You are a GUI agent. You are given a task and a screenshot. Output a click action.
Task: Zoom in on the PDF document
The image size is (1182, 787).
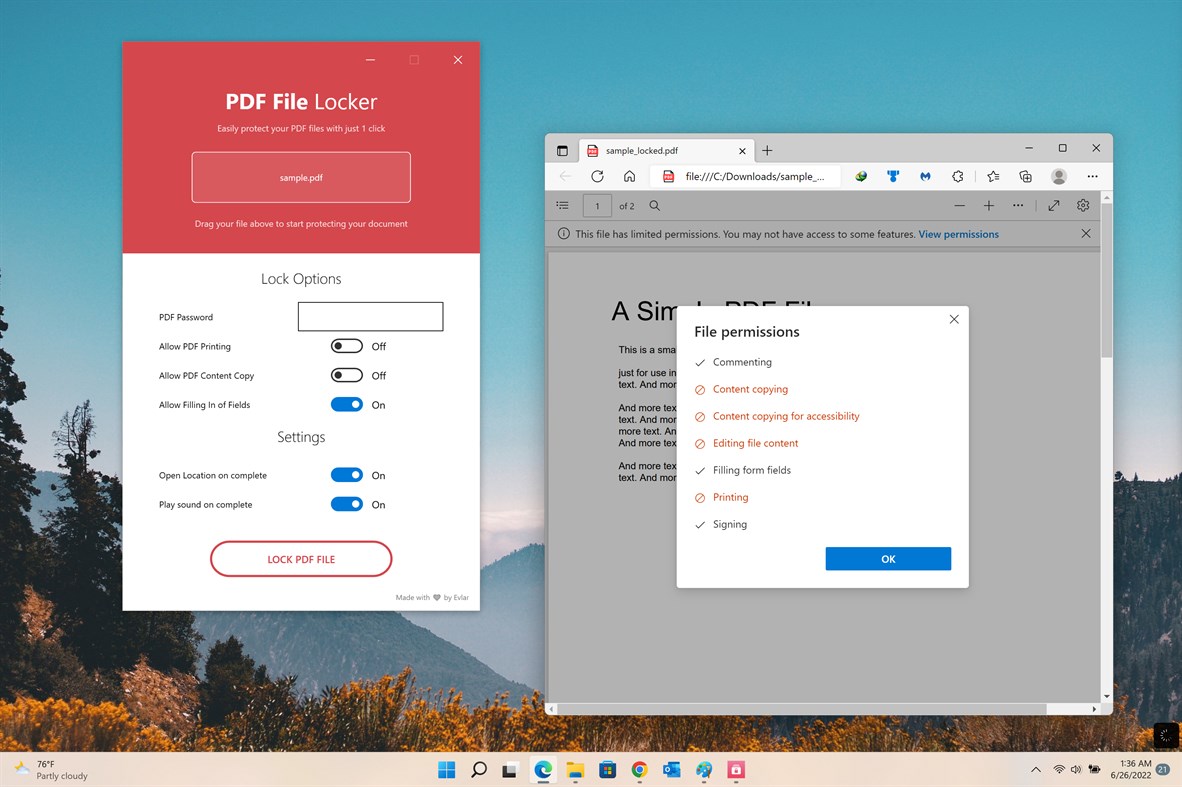click(x=989, y=205)
